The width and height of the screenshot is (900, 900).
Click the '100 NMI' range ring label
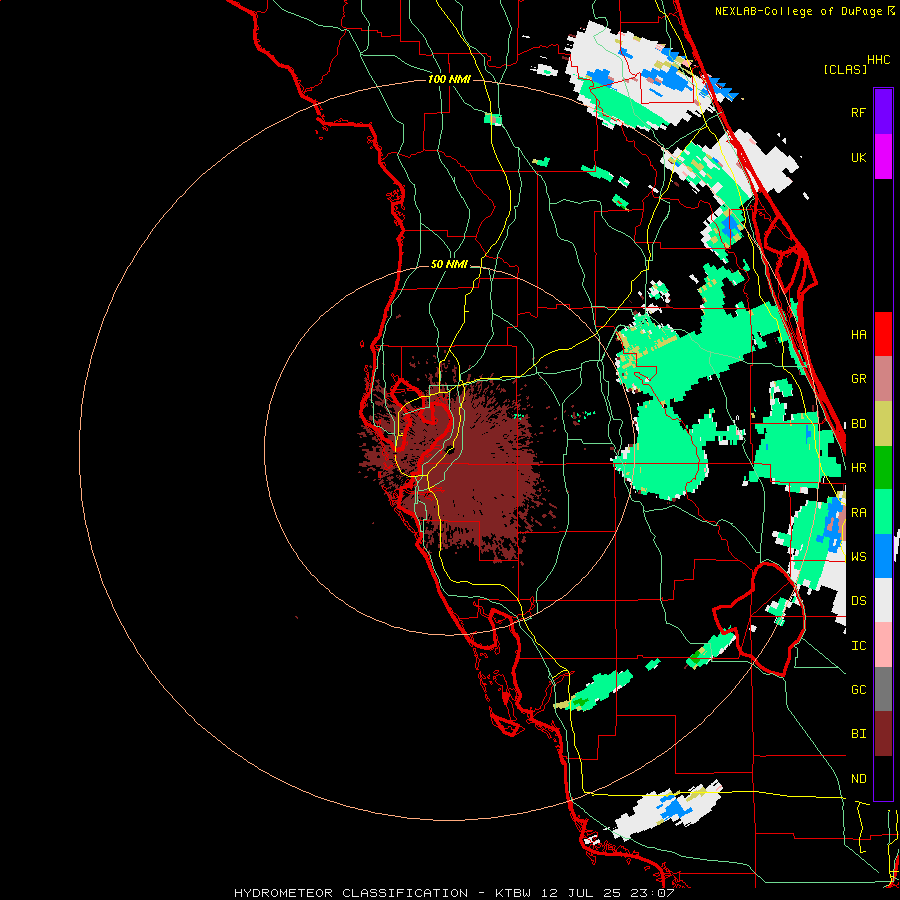449,79
